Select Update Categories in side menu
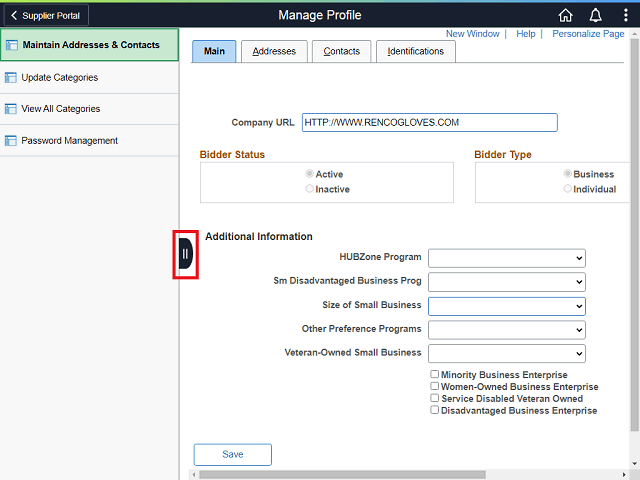This screenshot has width=640, height=480. click(x=89, y=78)
